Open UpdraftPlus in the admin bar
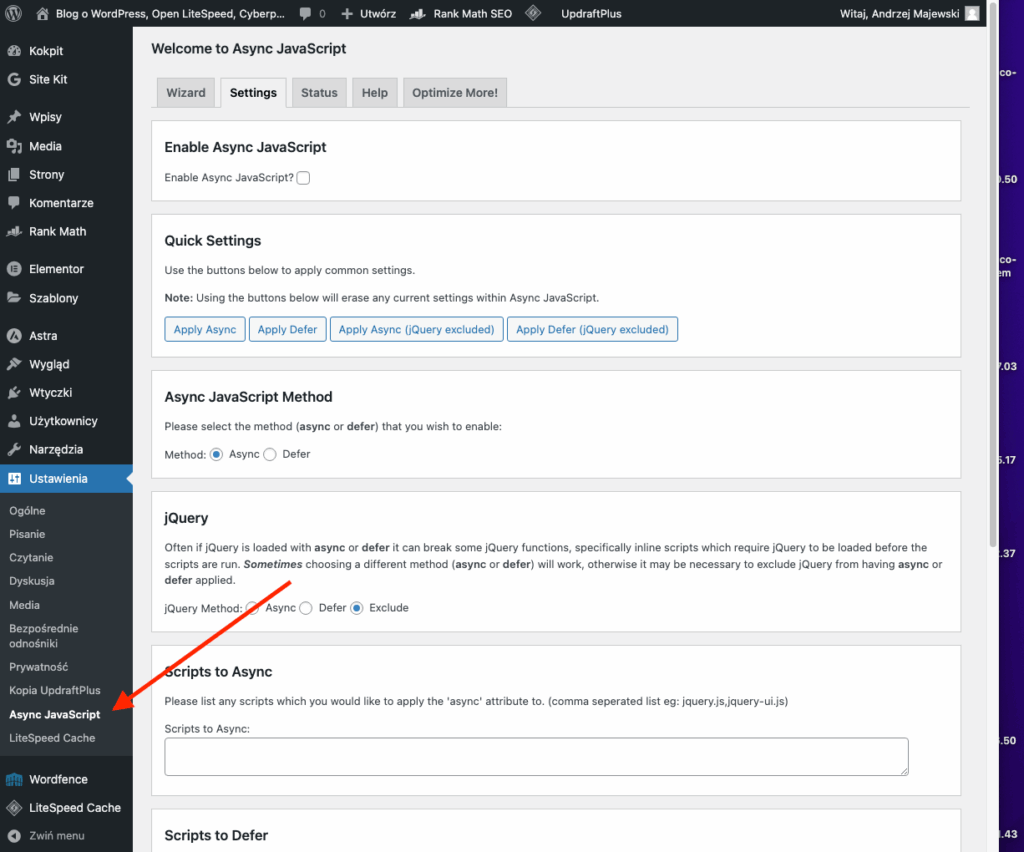 click(591, 14)
